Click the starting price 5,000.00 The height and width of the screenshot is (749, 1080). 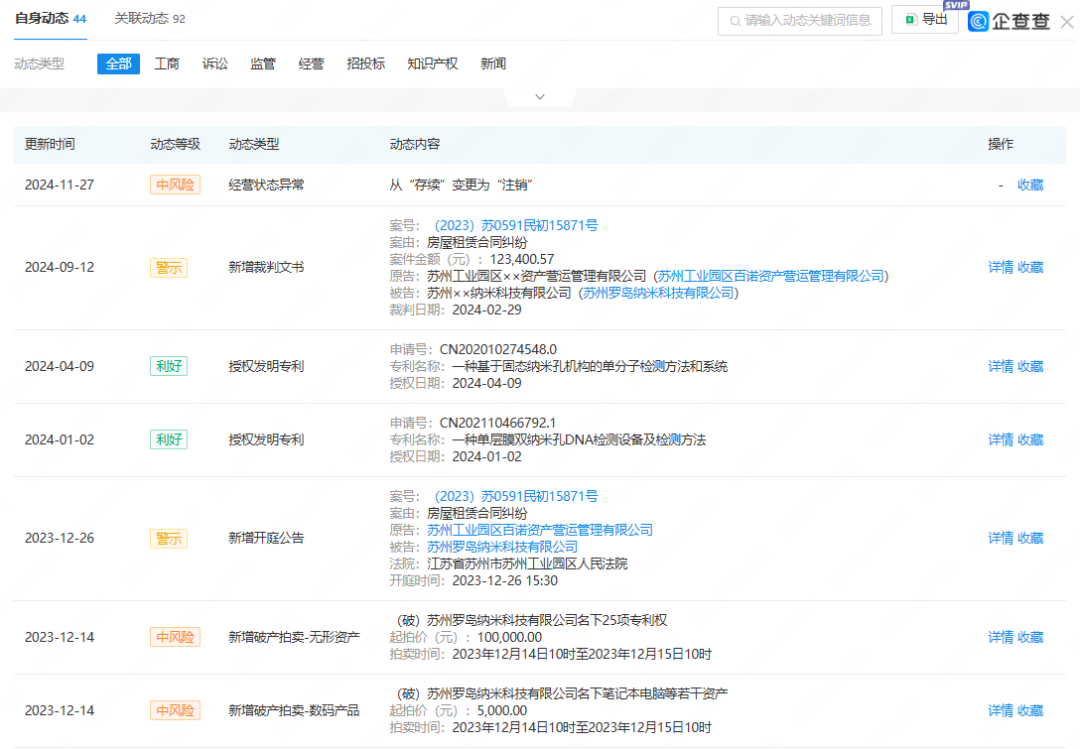502,710
